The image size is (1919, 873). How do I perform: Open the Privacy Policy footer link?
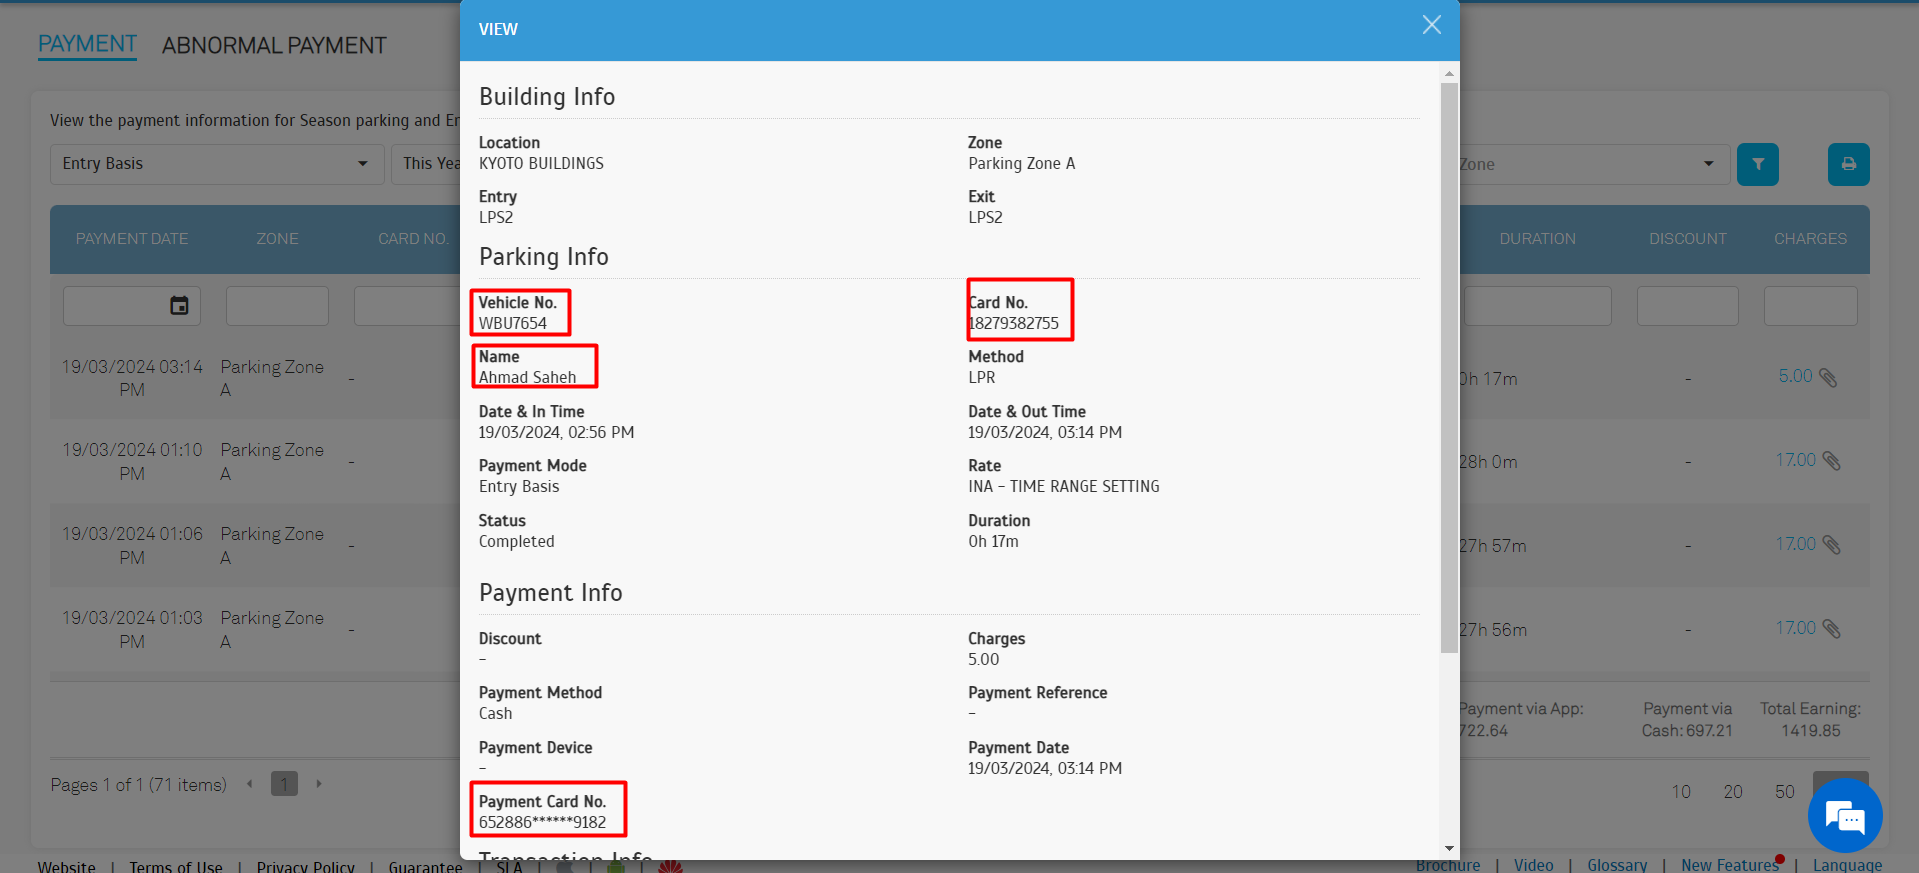pos(305,866)
